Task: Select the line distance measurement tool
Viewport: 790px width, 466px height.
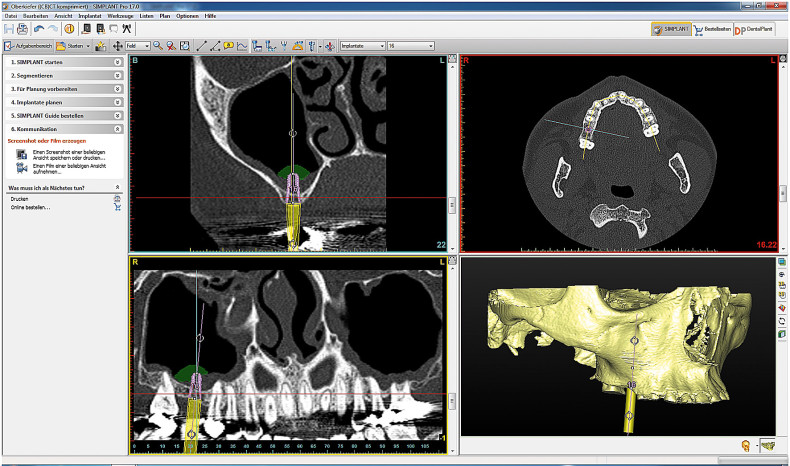Action: tap(202, 46)
